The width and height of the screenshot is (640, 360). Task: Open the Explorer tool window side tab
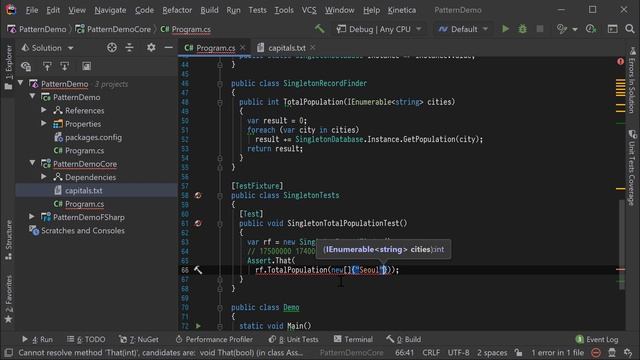coord(8,68)
